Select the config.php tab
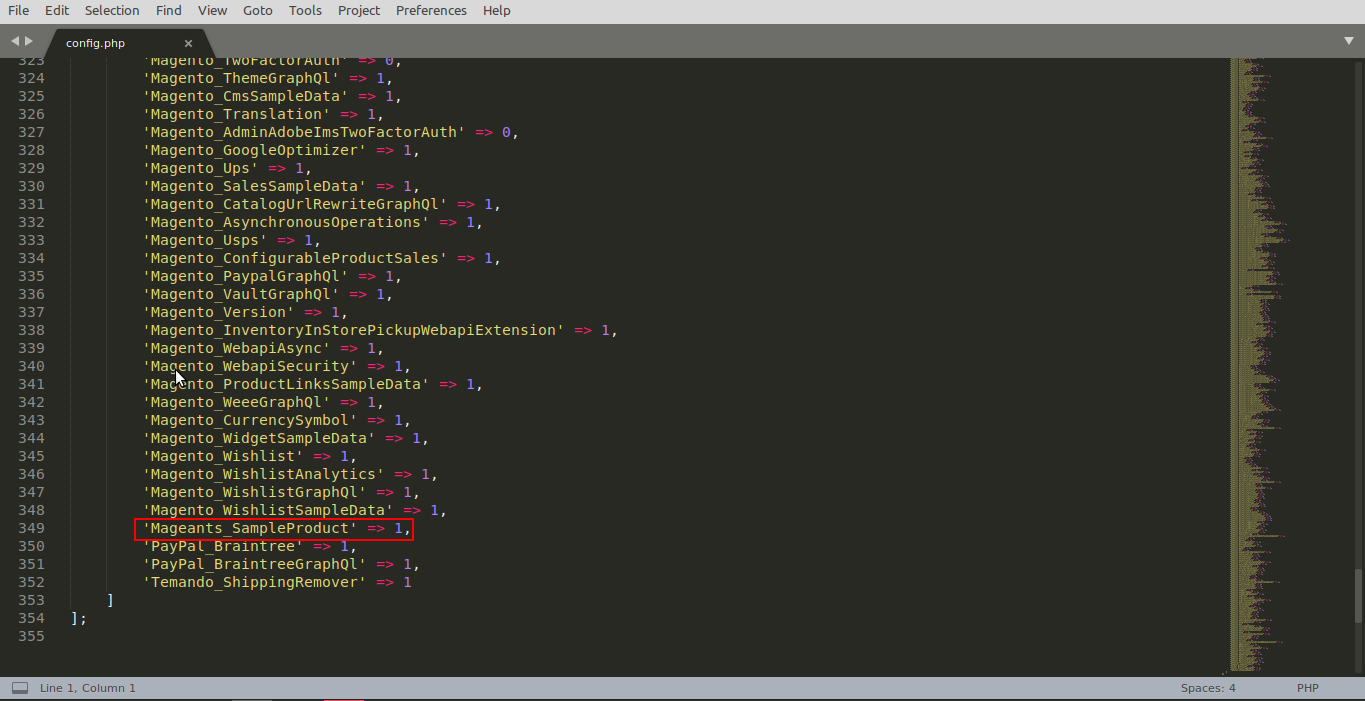 coord(96,43)
